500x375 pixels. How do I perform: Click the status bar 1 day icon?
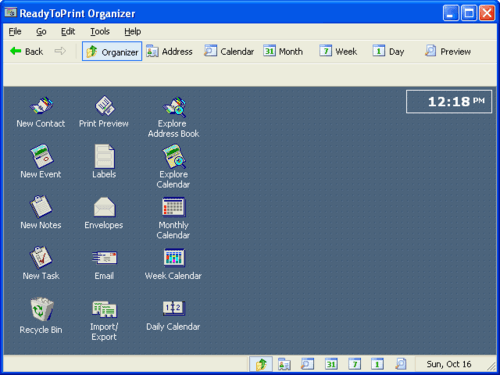coord(377,364)
